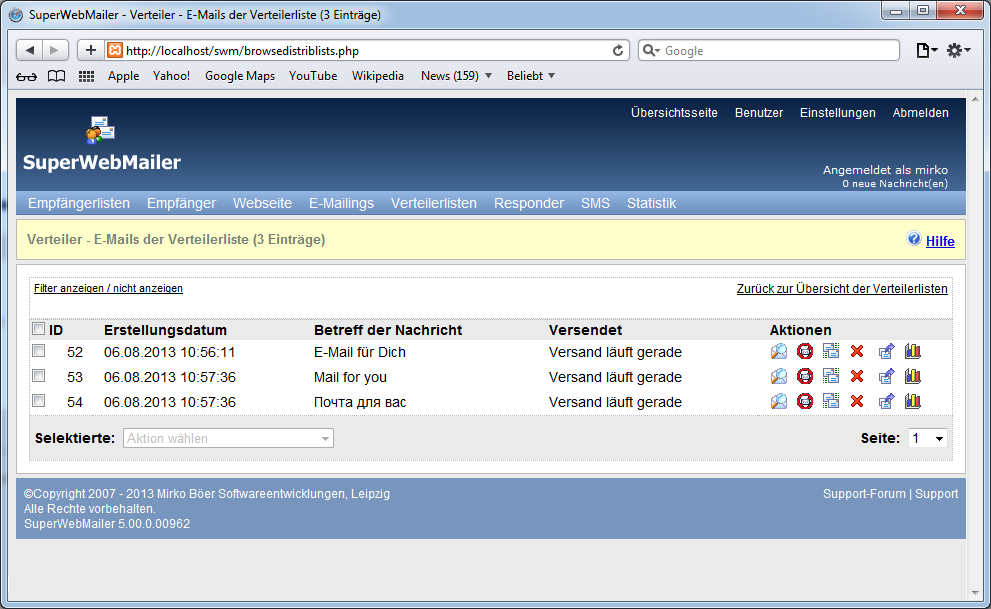
Task: Click the magnifier preview icon for ID 52
Action: pos(779,351)
